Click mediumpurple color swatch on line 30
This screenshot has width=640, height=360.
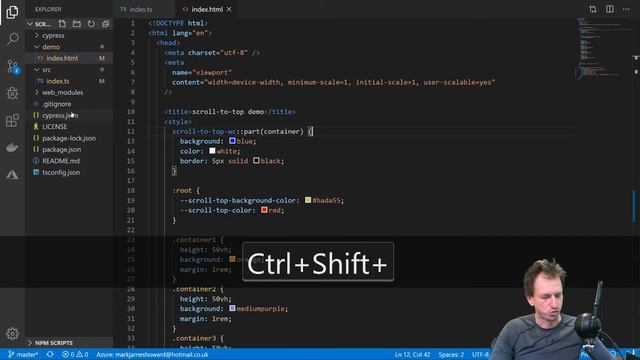pos(232,309)
